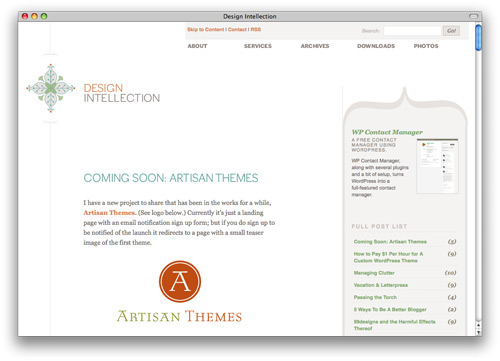Click the Artisan Themes wordmark image

tap(179, 316)
